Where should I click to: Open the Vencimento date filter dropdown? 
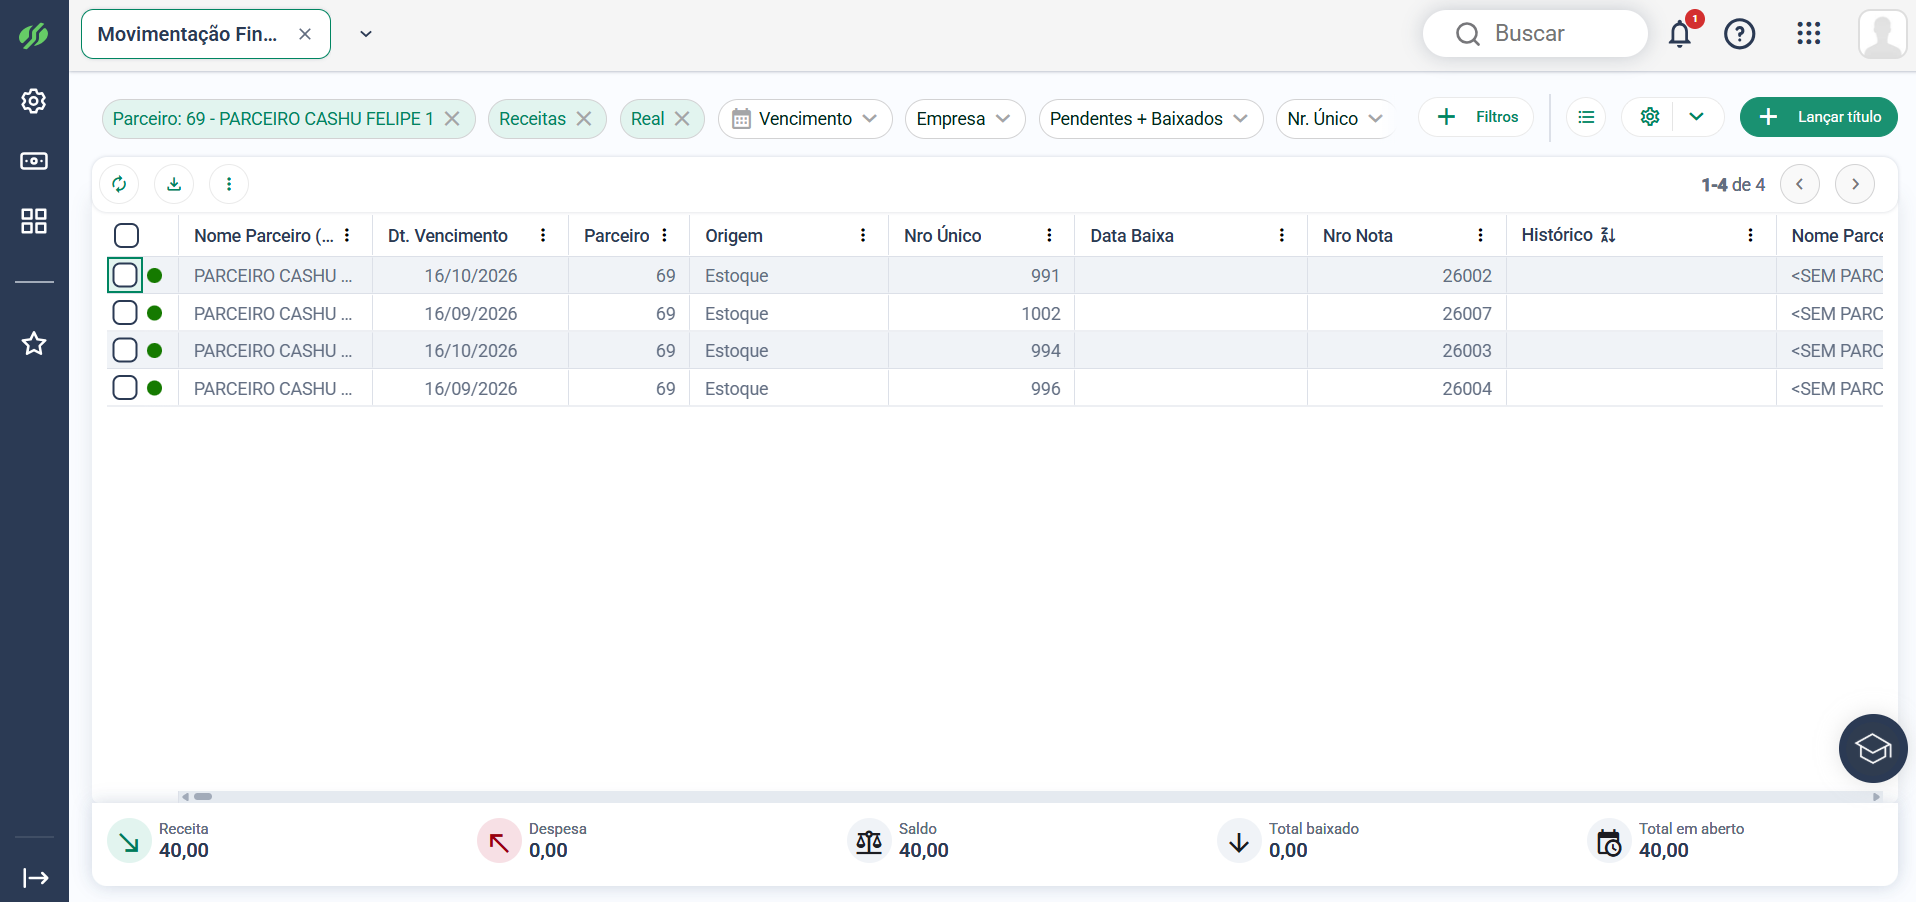click(x=805, y=119)
